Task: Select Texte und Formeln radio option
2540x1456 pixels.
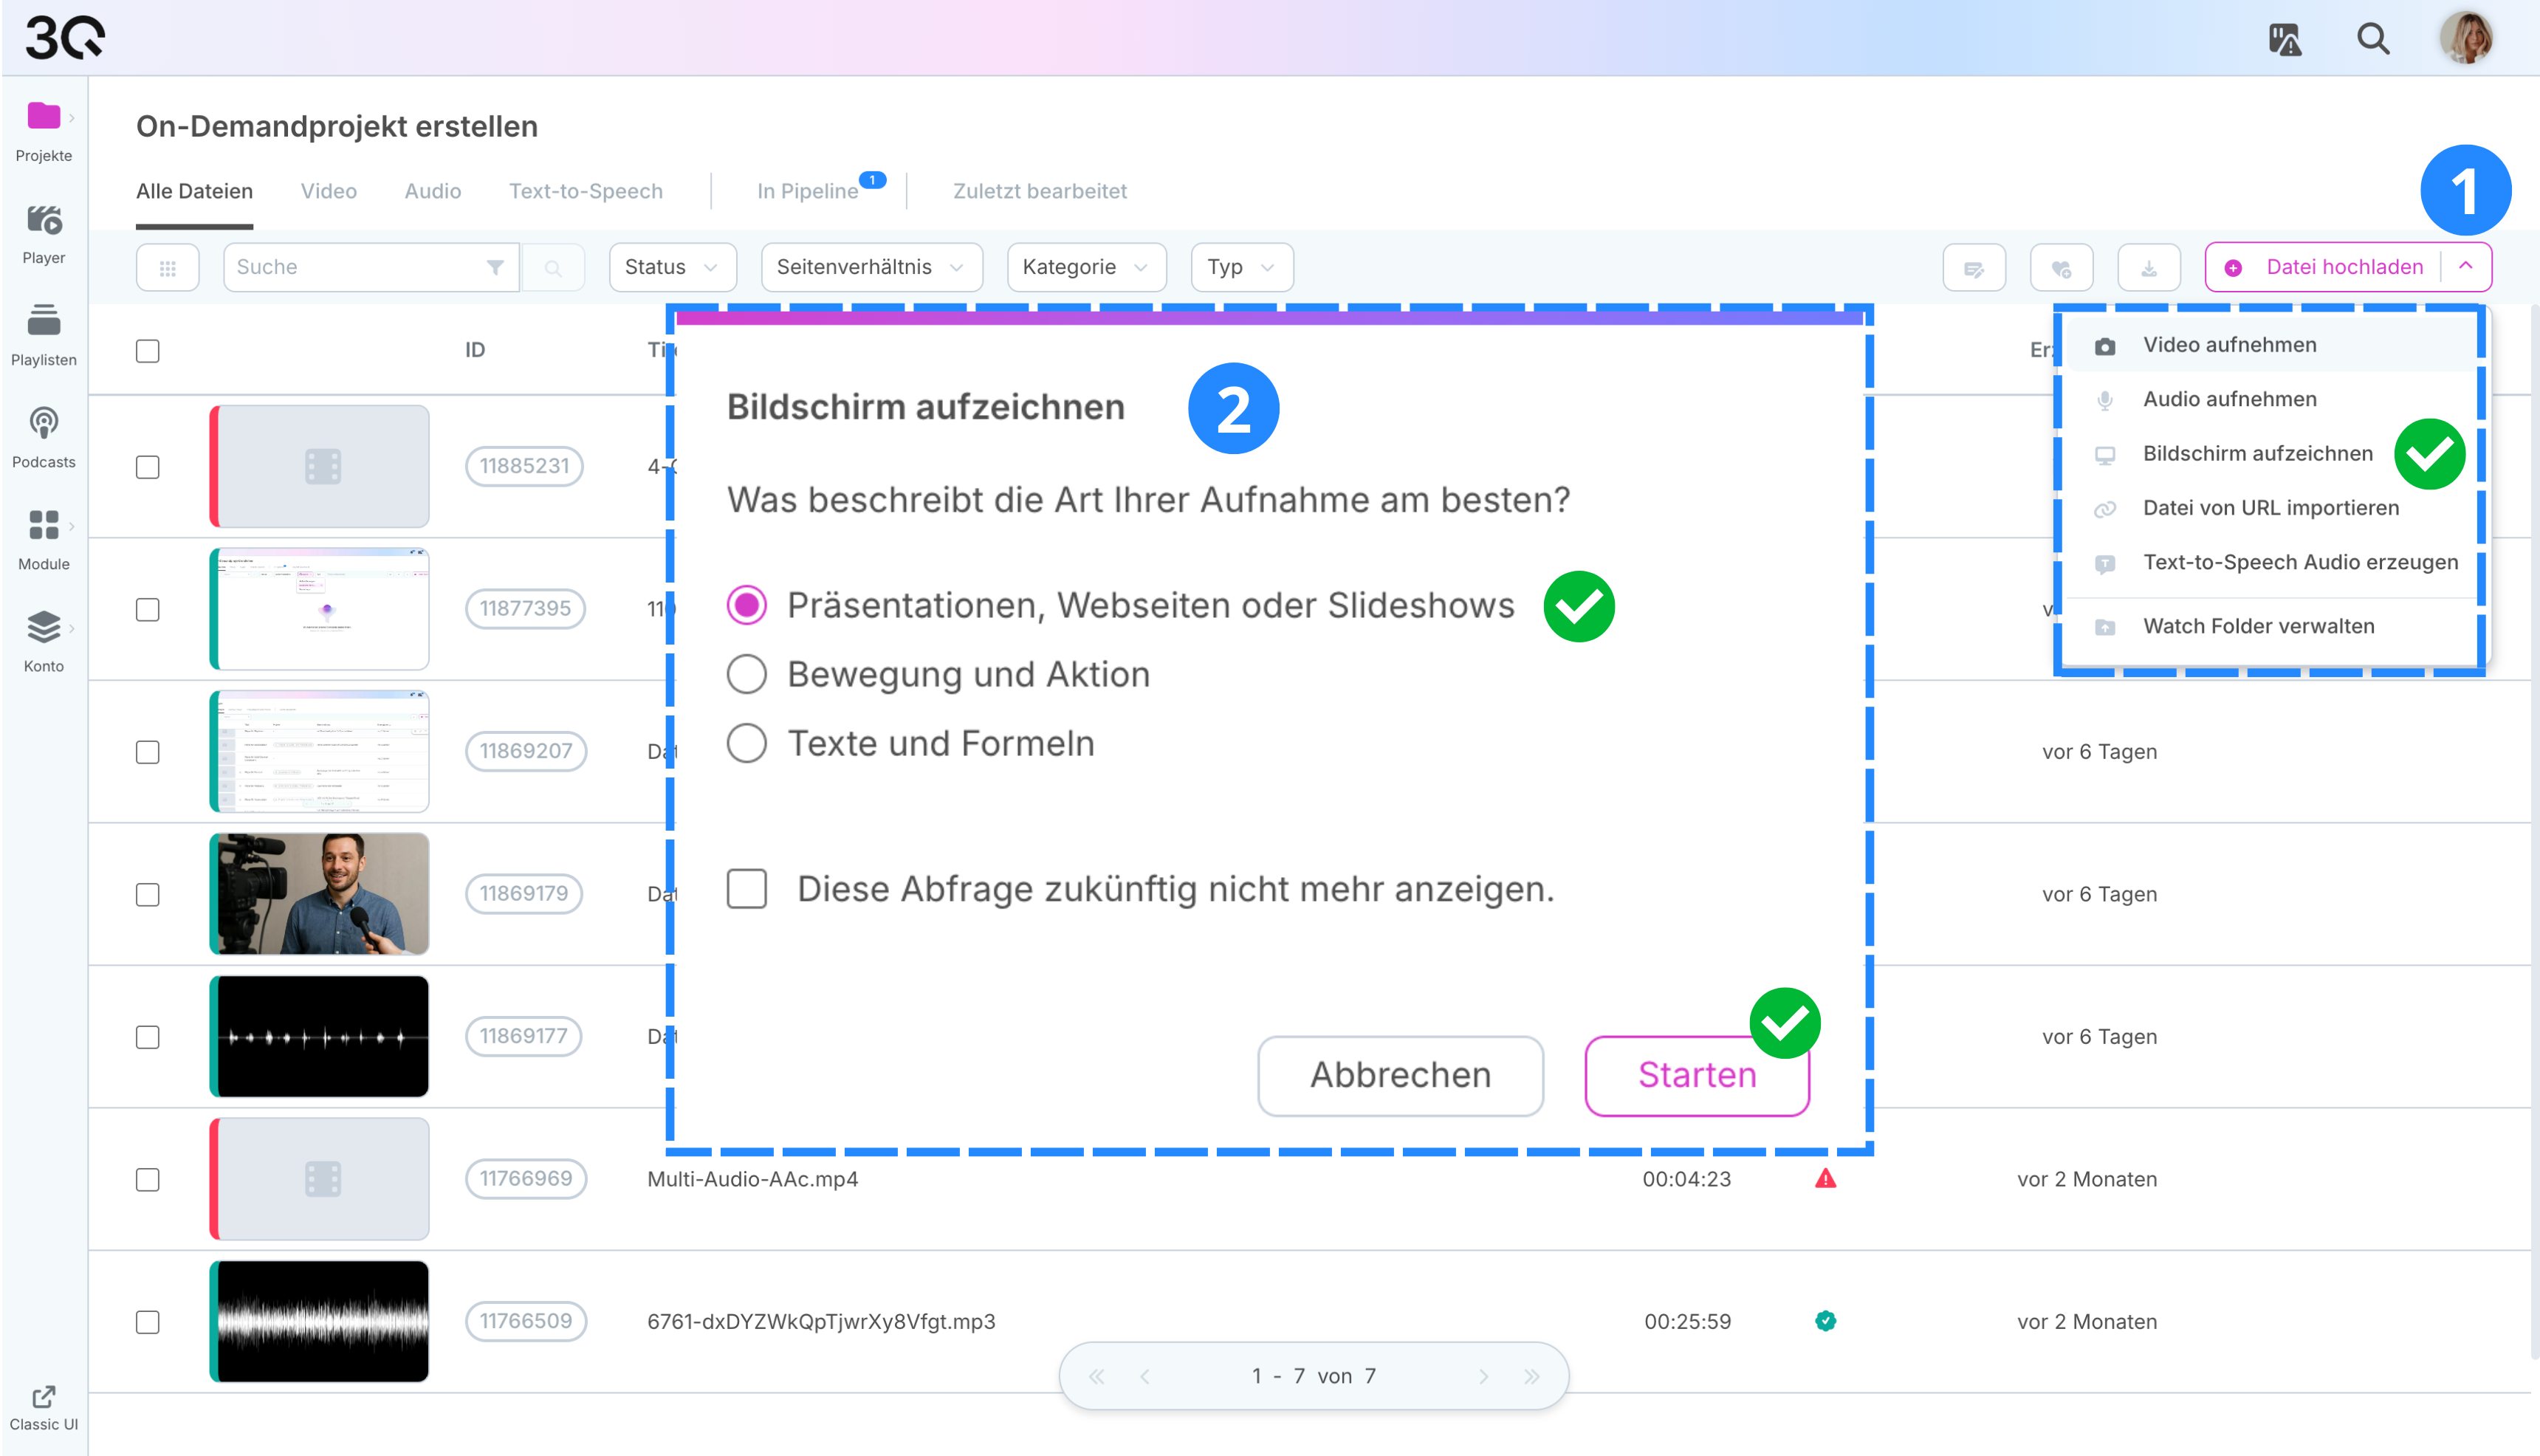Action: click(x=746, y=744)
